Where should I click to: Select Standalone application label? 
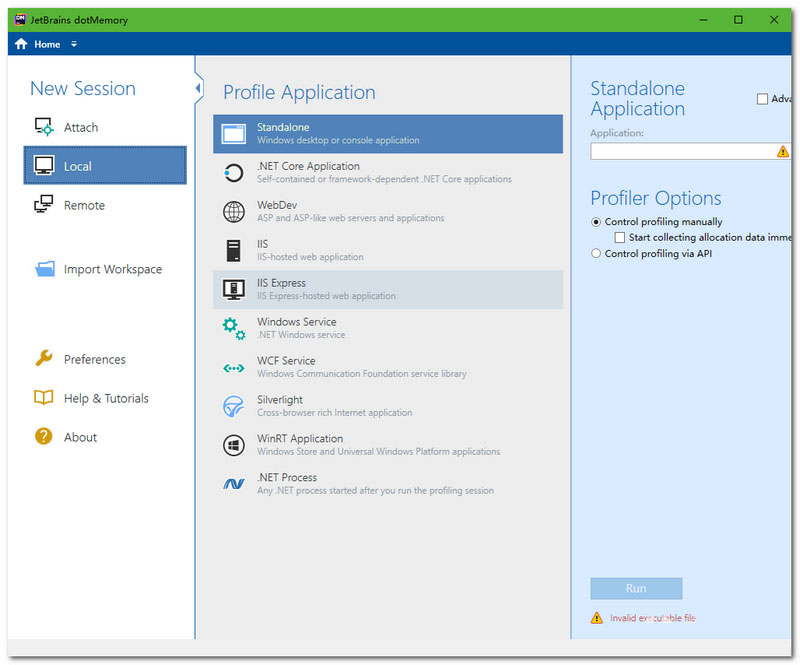click(283, 127)
